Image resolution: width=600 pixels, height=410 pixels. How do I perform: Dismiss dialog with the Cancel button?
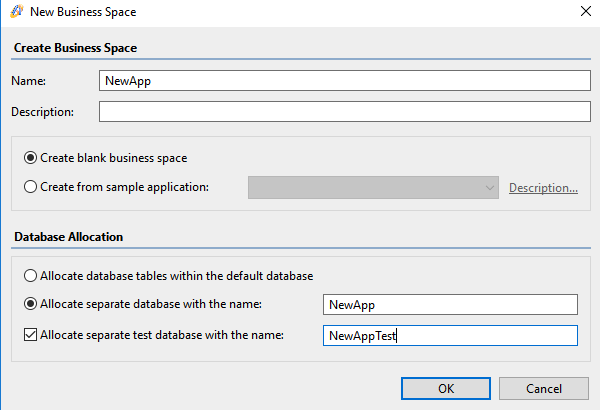[544, 389]
